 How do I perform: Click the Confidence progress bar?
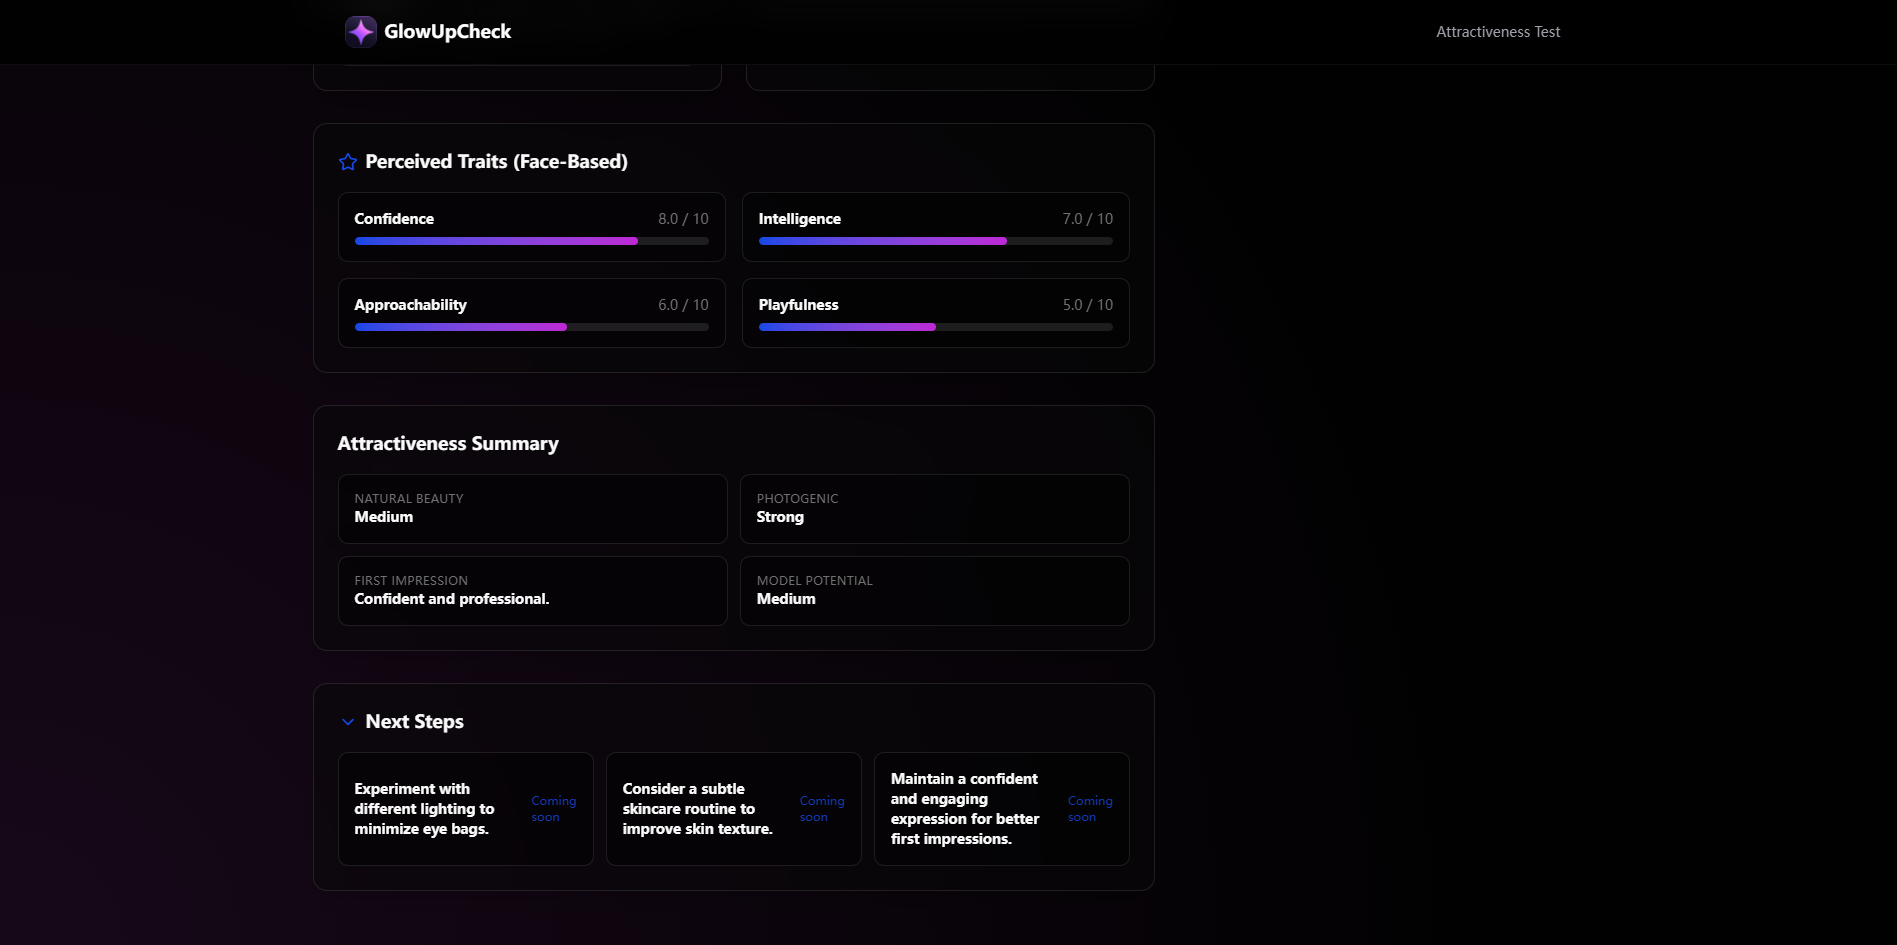[530, 241]
